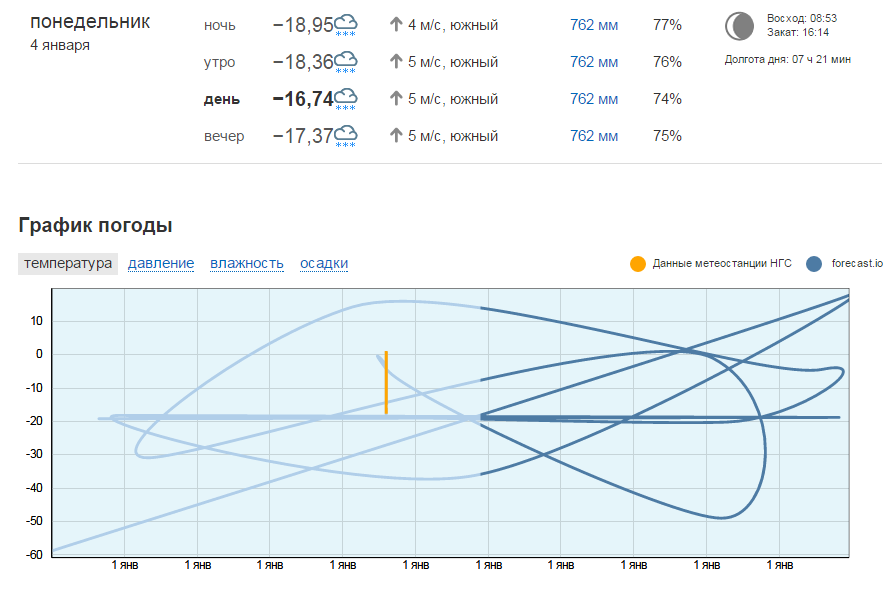
Task: Click the 74% humidity value
Action: 667,99
